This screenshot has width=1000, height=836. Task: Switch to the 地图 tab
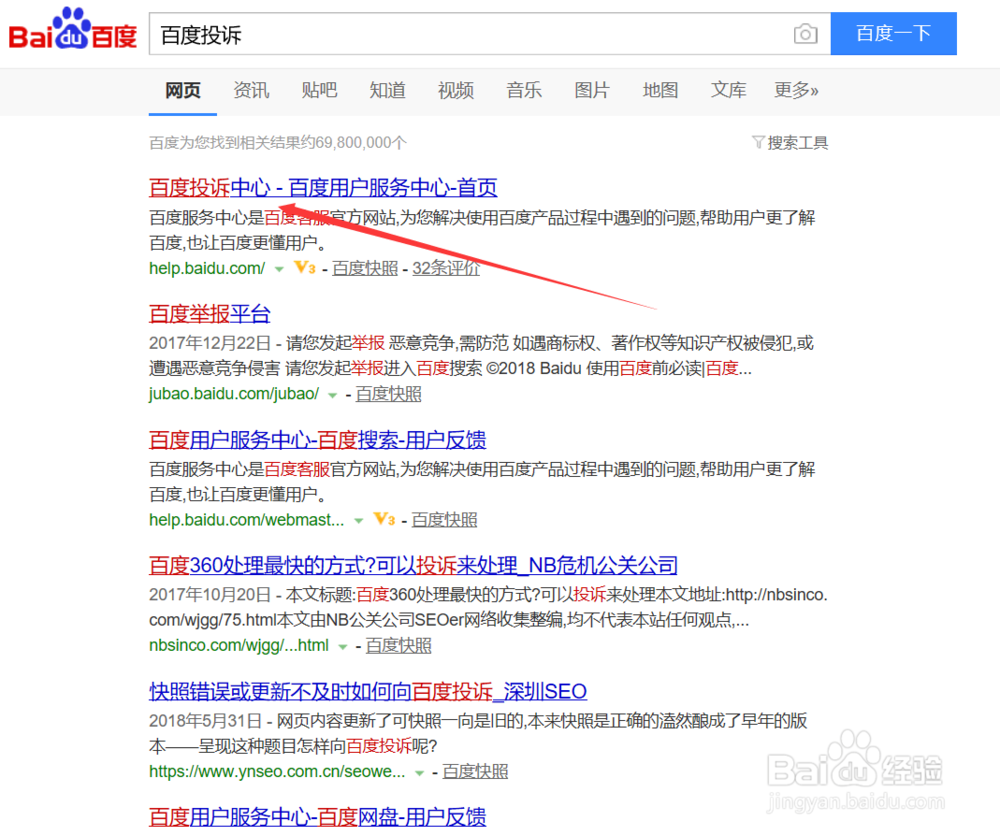point(660,90)
